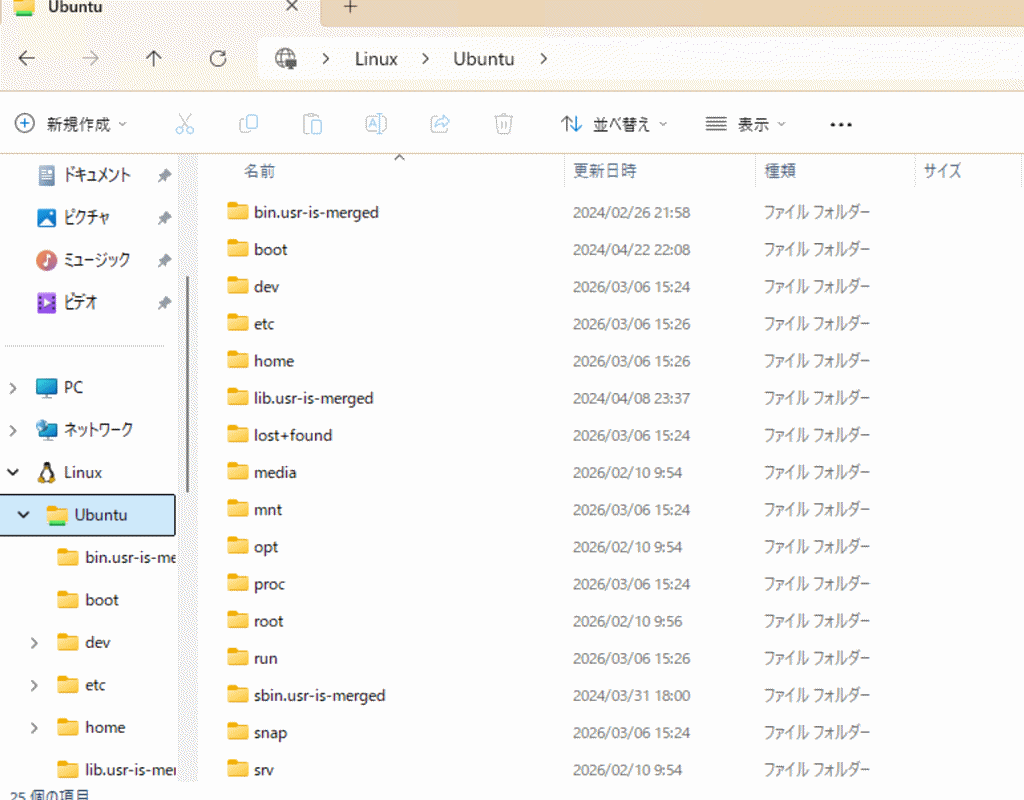This screenshot has width=1024, height=800.
Task: Refresh the current folder view
Action: coord(217,59)
